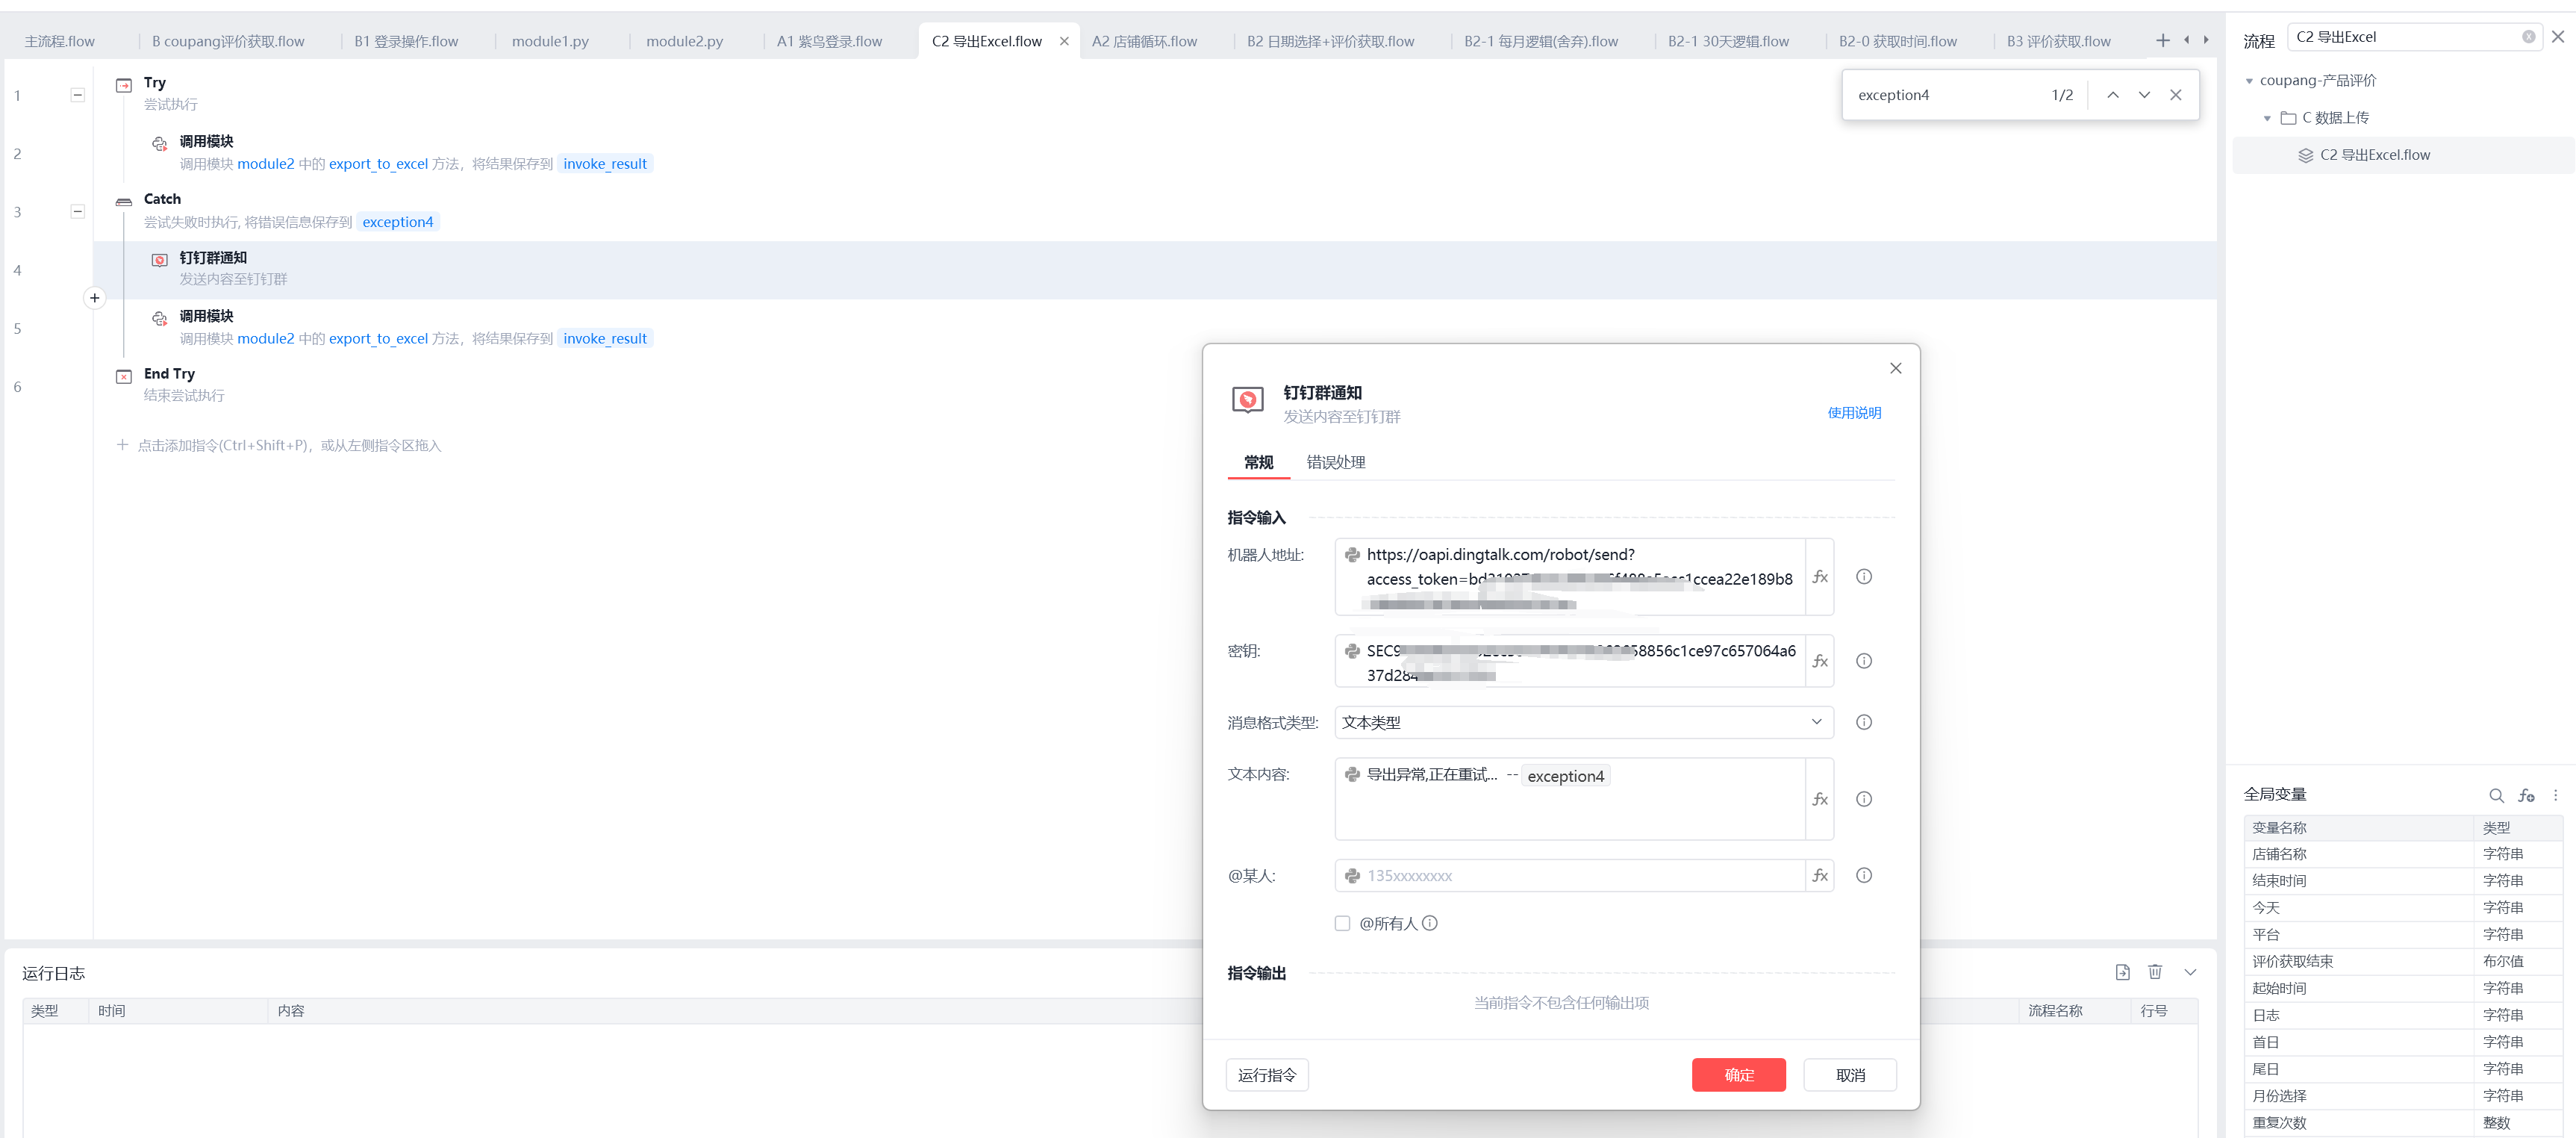The width and height of the screenshot is (2576, 1138).
Task: Click info icon next to 密钥 field
Action: click(x=1863, y=661)
